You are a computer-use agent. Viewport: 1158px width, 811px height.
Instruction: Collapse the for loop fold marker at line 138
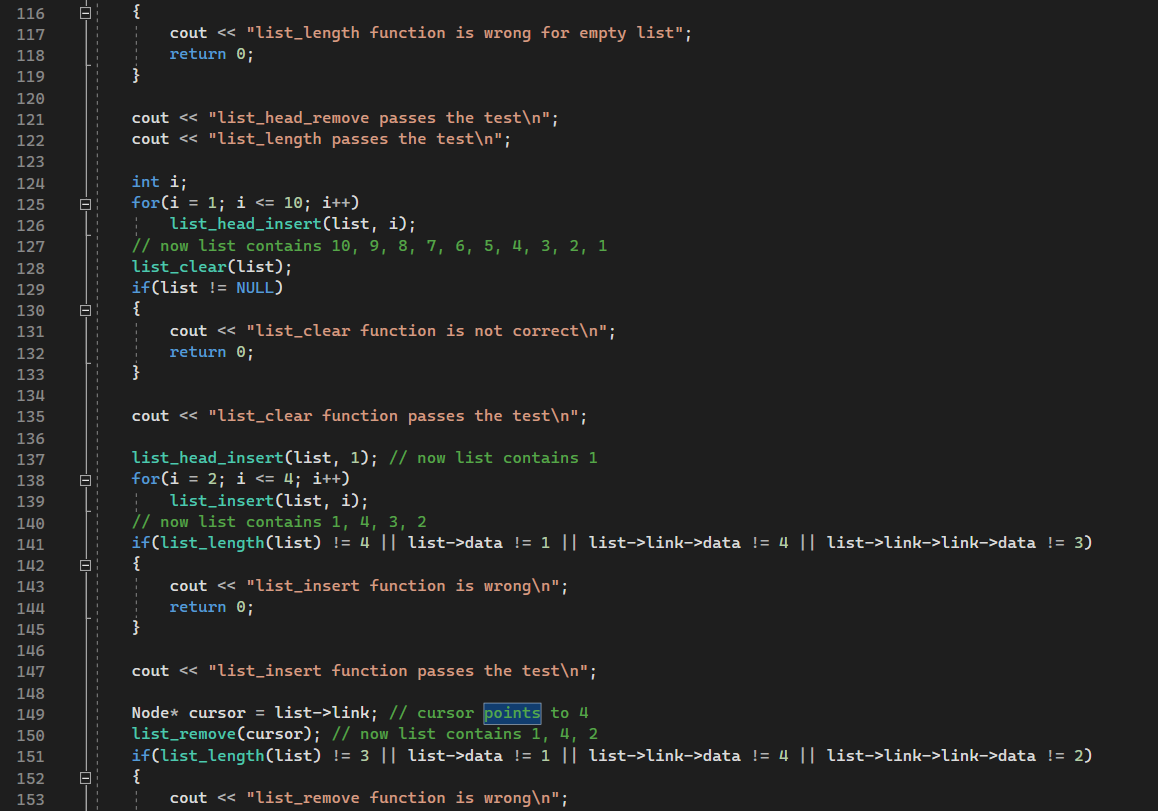85,479
